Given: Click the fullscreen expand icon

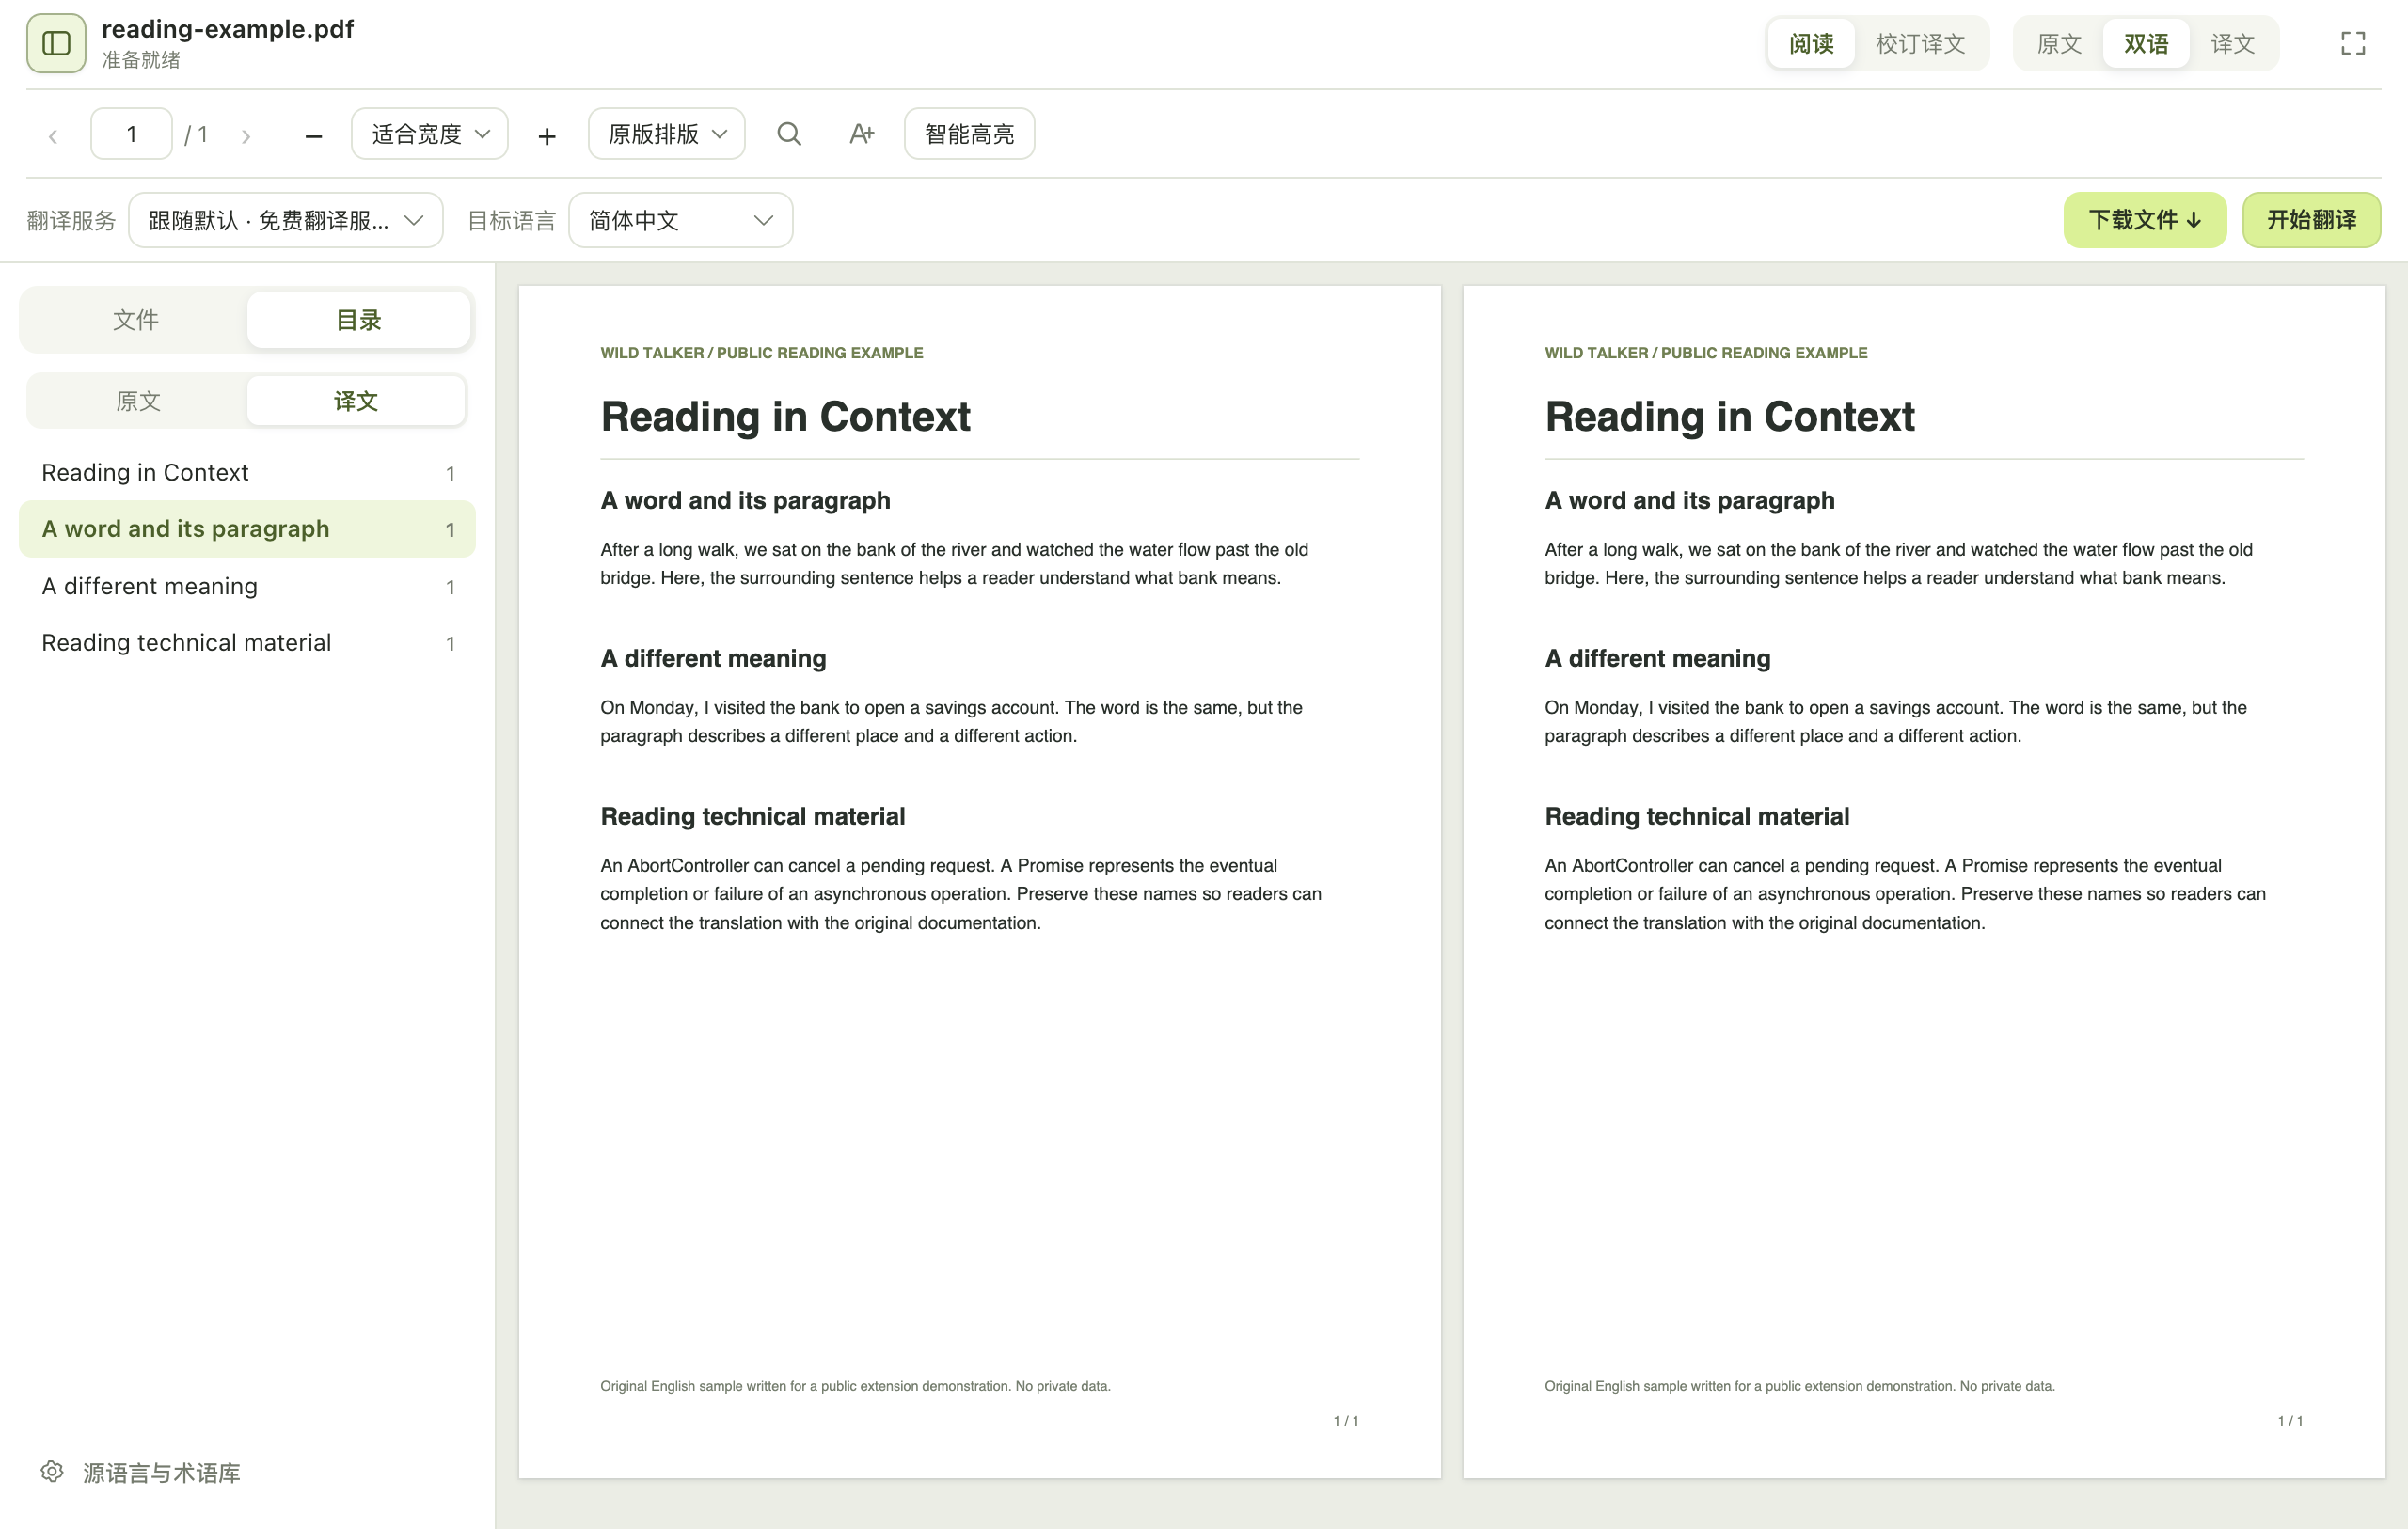Looking at the screenshot, I should [2353, 43].
